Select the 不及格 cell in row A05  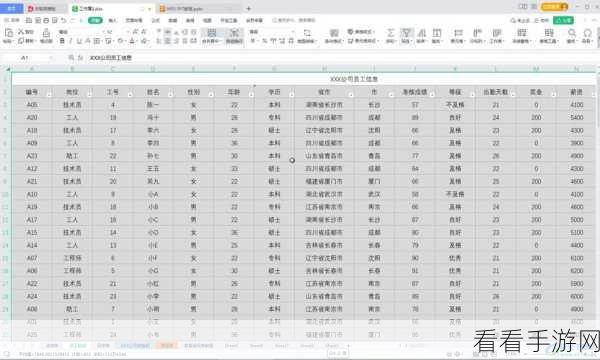tap(455, 105)
